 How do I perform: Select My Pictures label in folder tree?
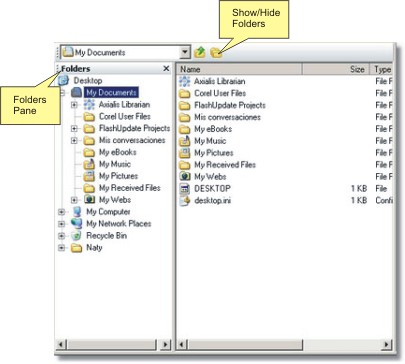[118, 176]
